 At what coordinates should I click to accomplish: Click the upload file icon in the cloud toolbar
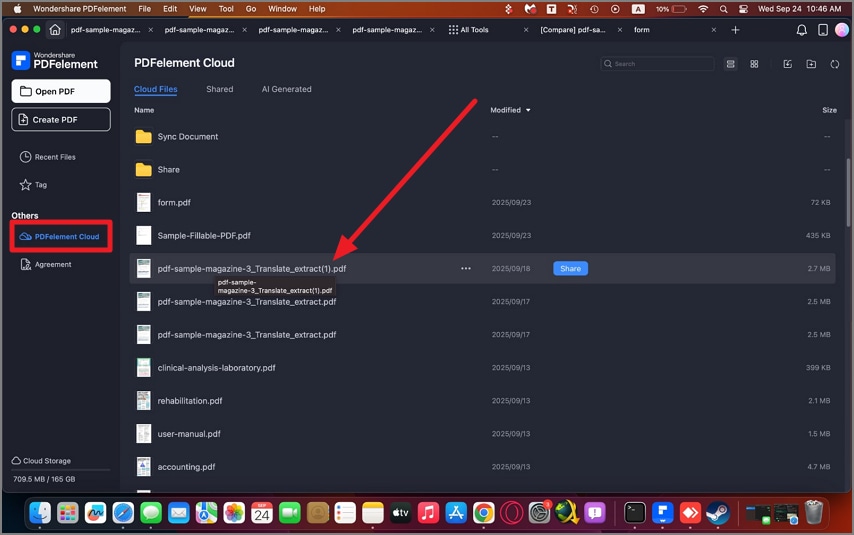[x=788, y=64]
